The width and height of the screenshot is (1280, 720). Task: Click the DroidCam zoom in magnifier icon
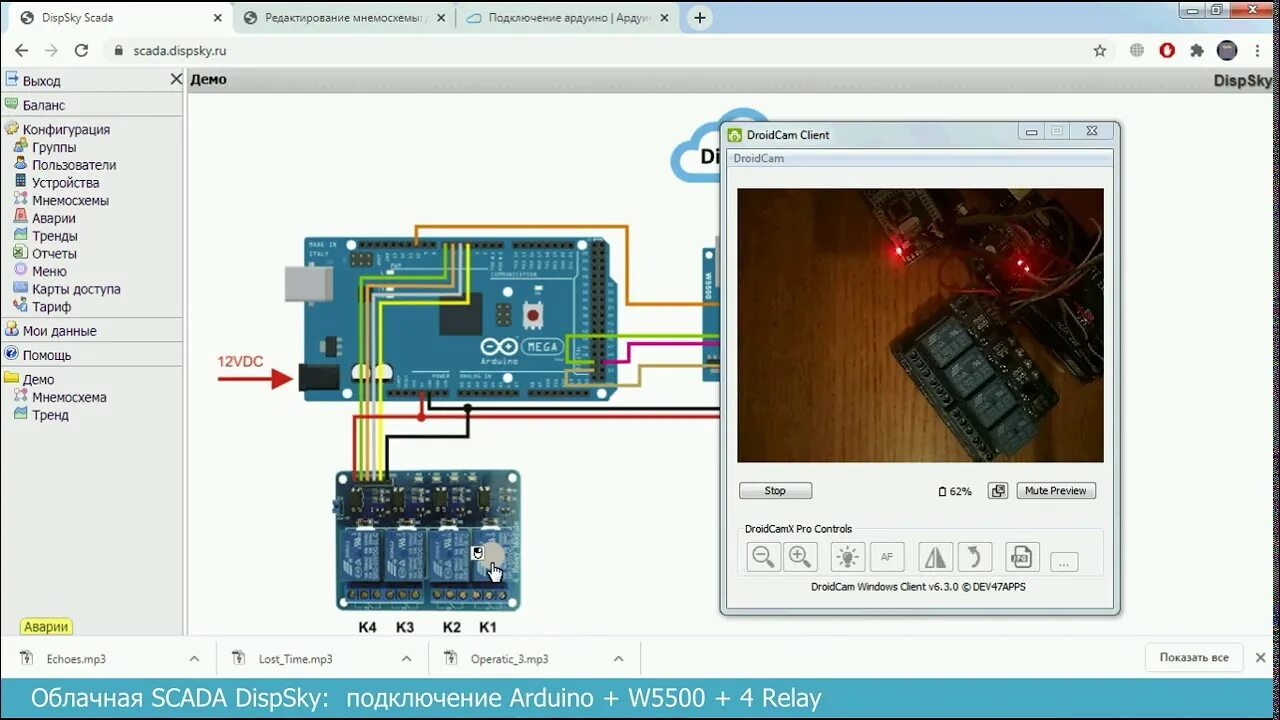coord(800,557)
